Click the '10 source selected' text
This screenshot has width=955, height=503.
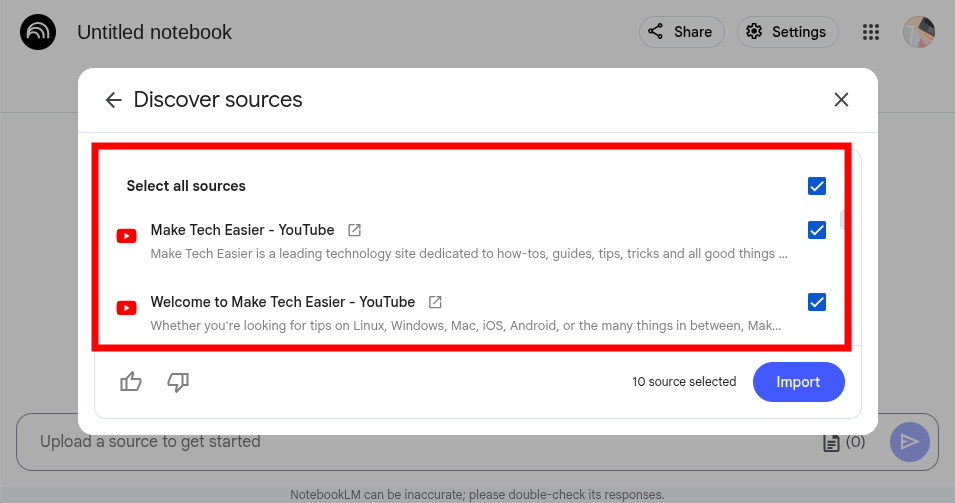pyautogui.click(x=684, y=382)
